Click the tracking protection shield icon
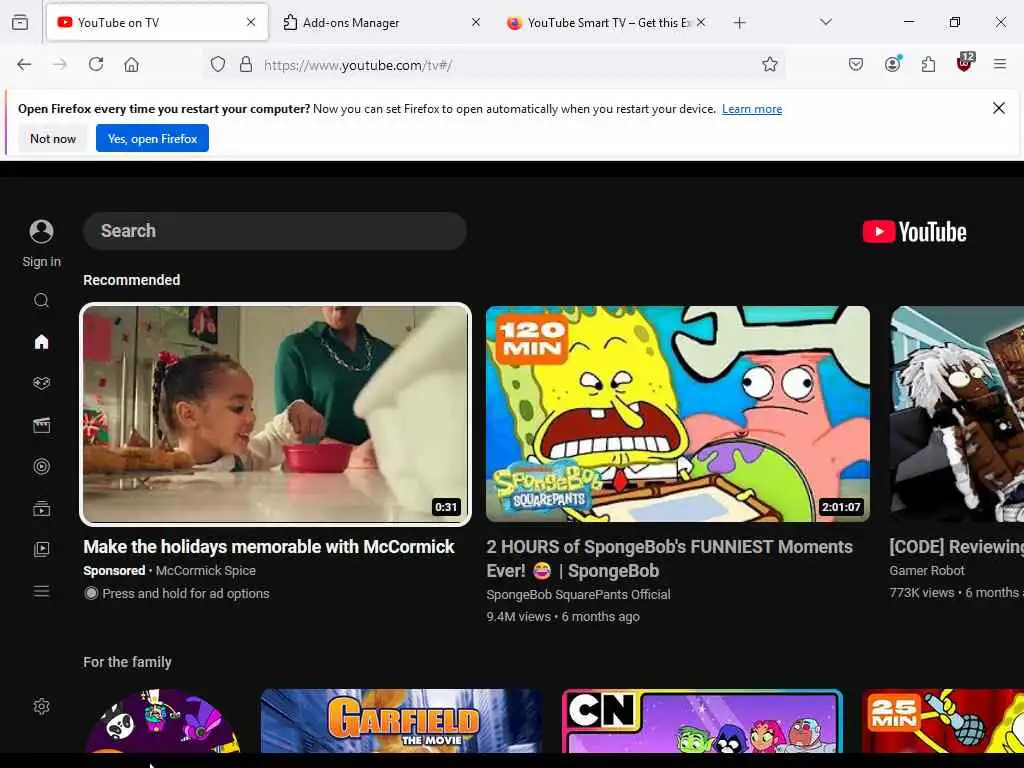 point(218,64)
